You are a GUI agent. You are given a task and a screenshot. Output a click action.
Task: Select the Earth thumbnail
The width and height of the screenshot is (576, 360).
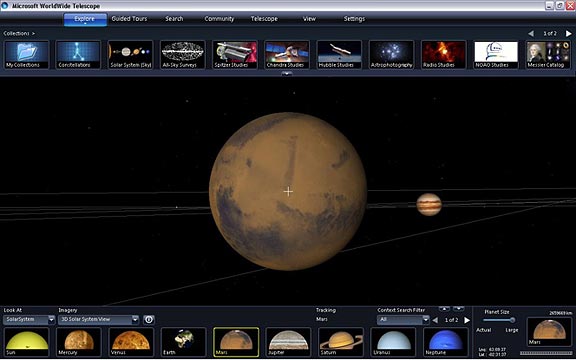(183, 342)
